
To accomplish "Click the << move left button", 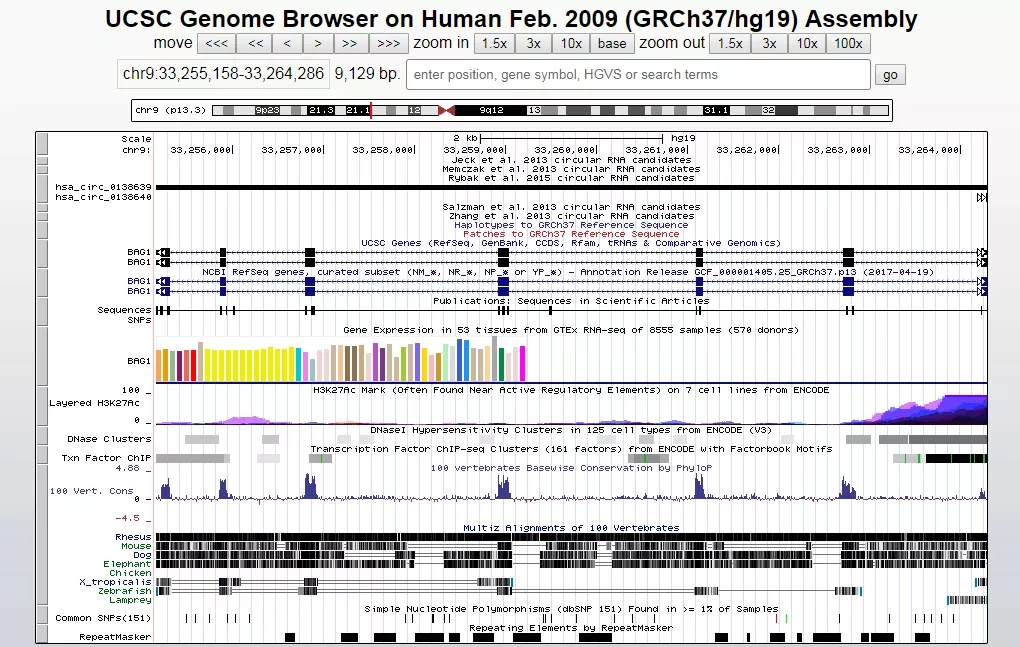I will 256,44.
